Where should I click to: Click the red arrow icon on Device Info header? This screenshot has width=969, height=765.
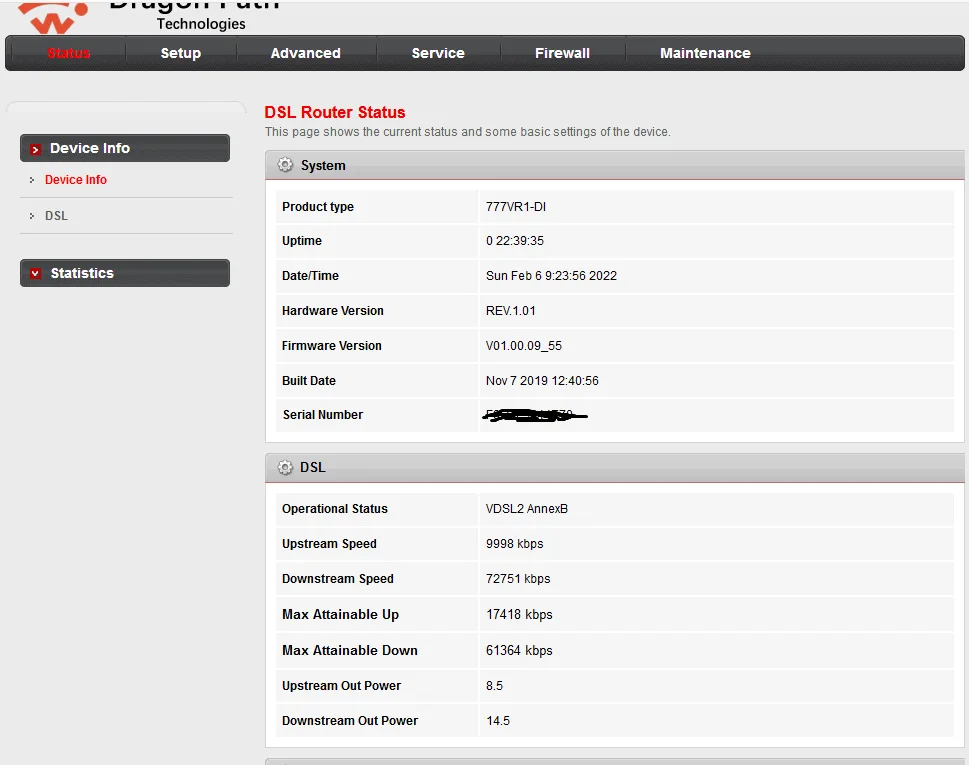37,147
